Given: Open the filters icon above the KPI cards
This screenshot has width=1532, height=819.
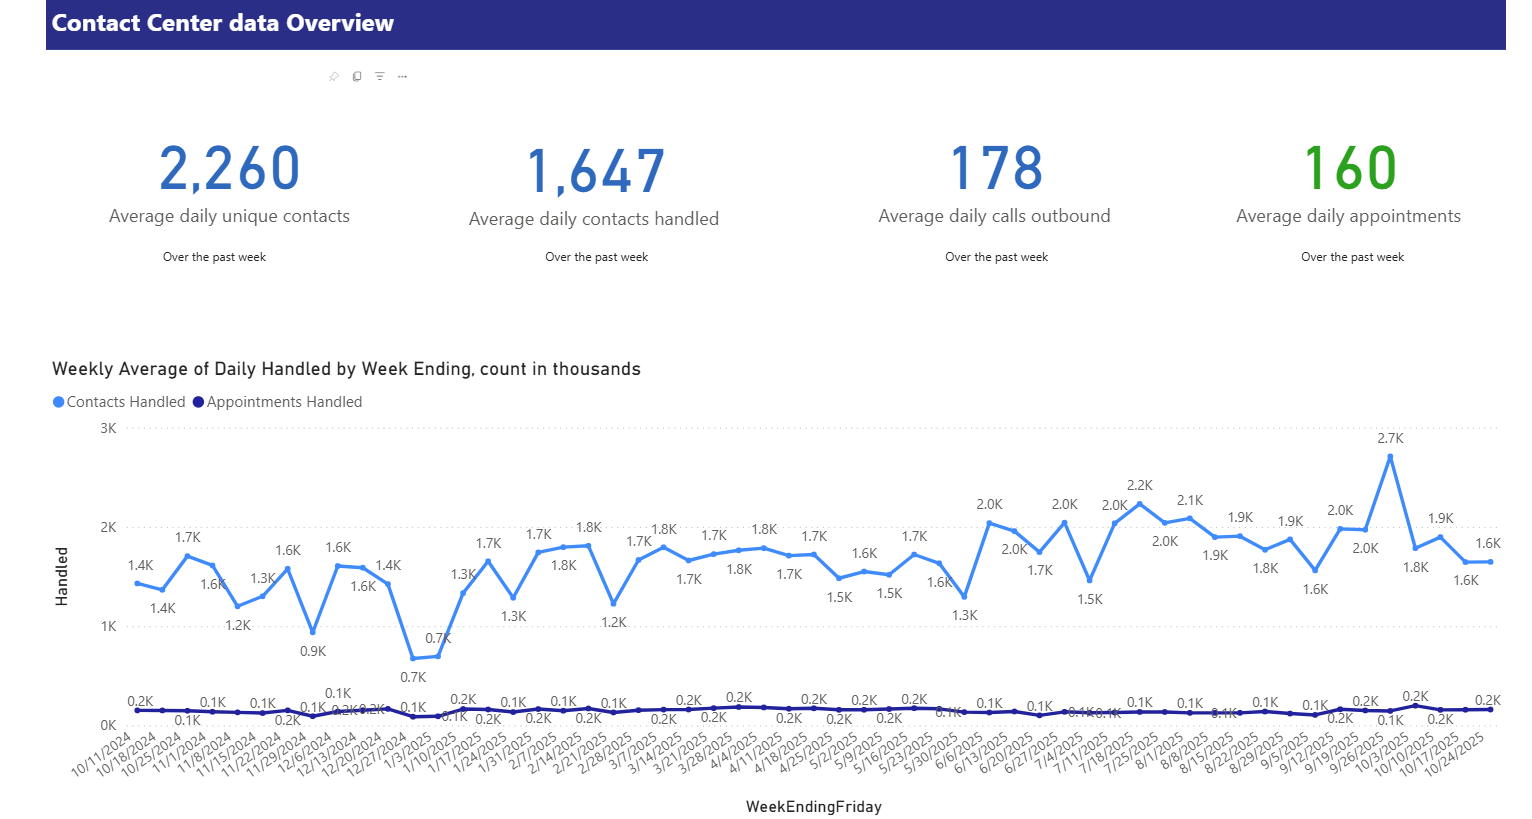Looking at the screenshot, I should (x=379, y=76).
